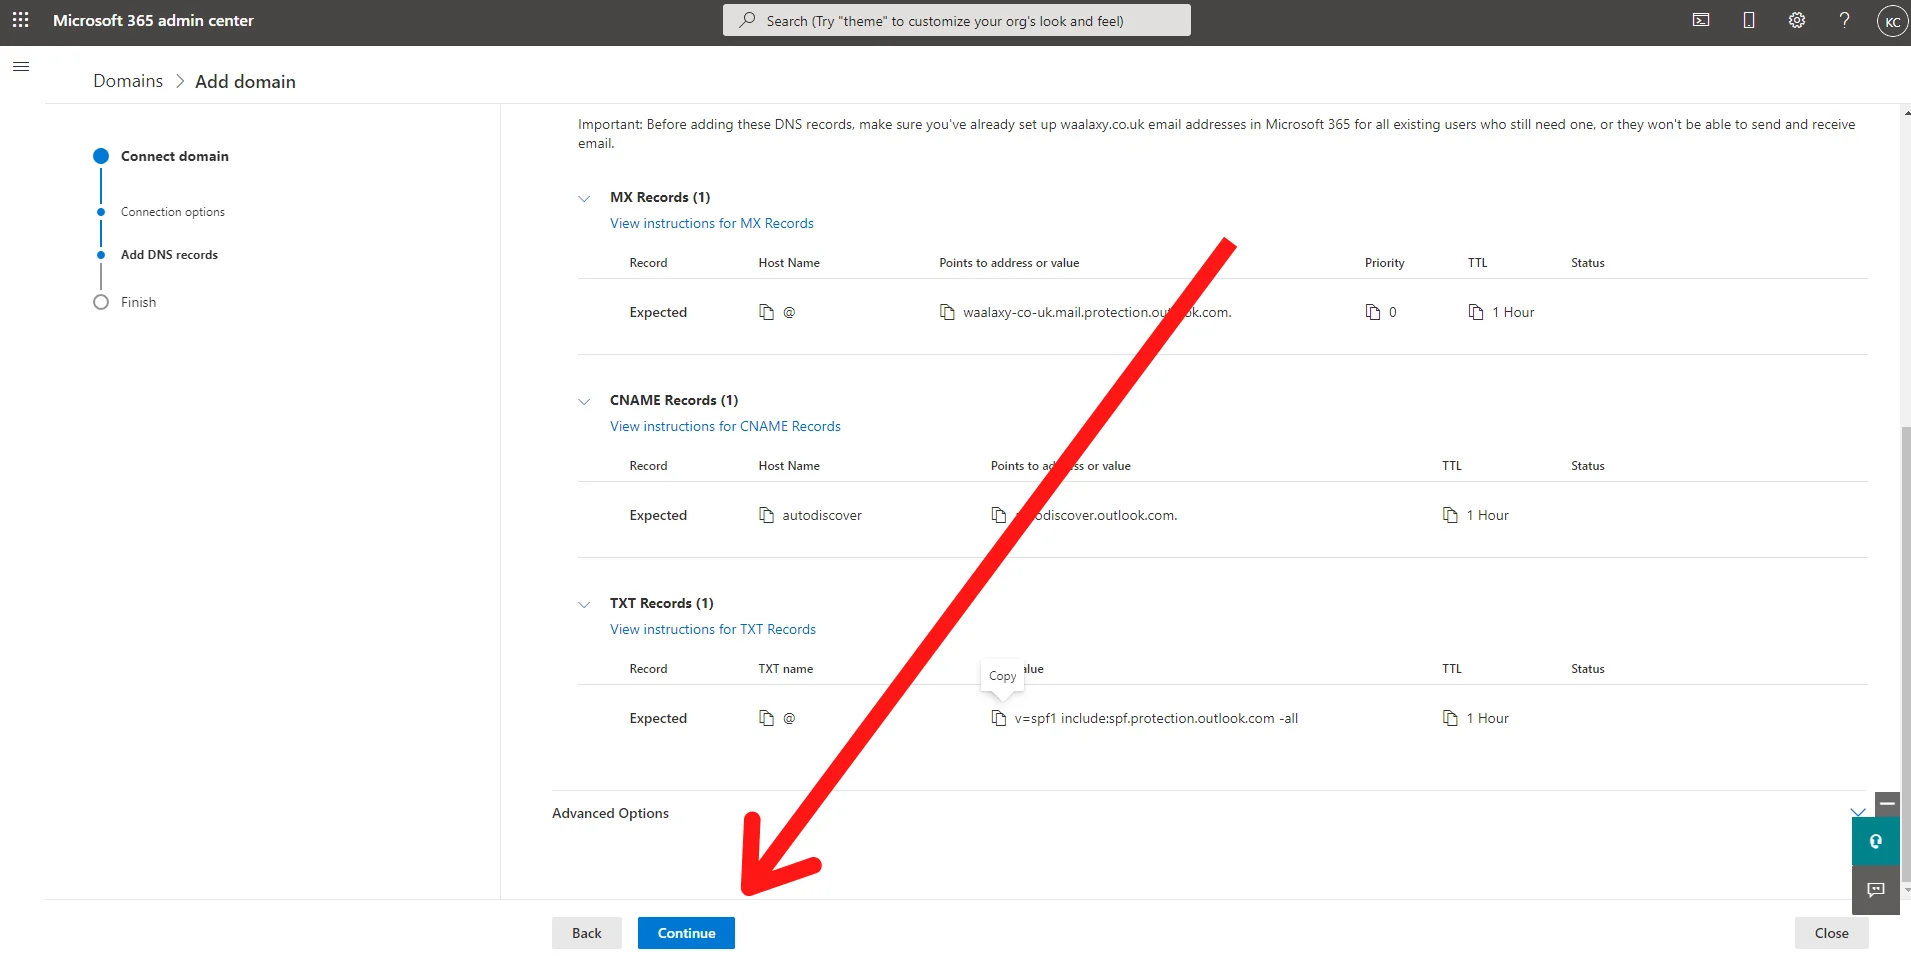This screenshot has width=1911, height=956.
Task: Copy the MX record host name @
Action: coord(767,312)
